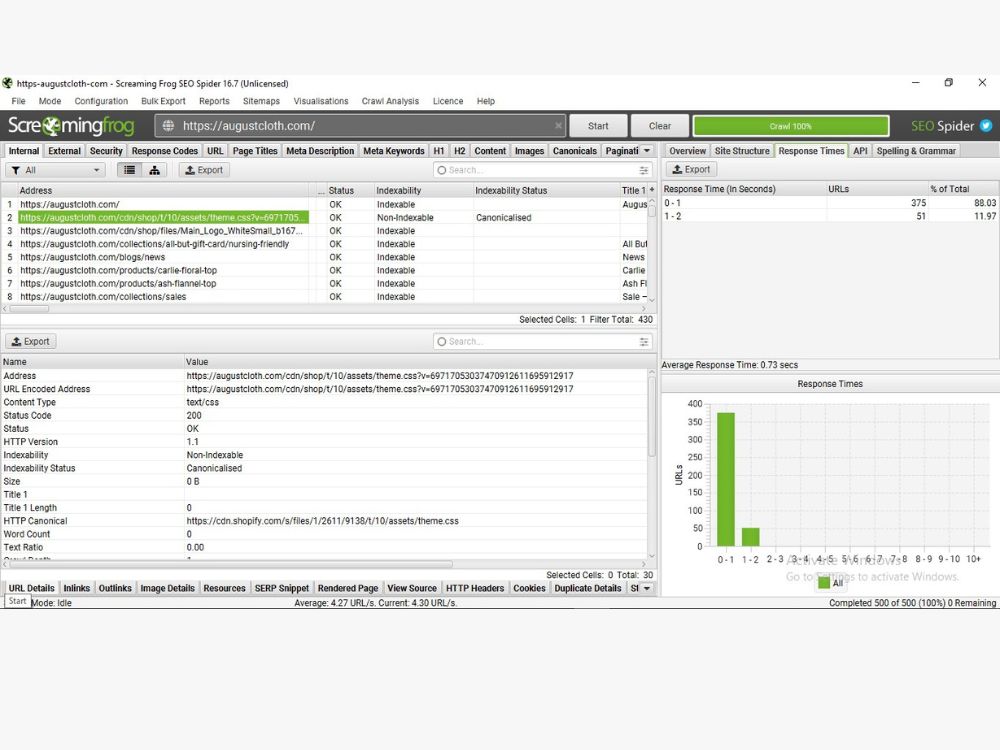This screenshot has width=1000, height=750.
Task: Open the SERP Snippet bottom tab
Action: [281, 588]
